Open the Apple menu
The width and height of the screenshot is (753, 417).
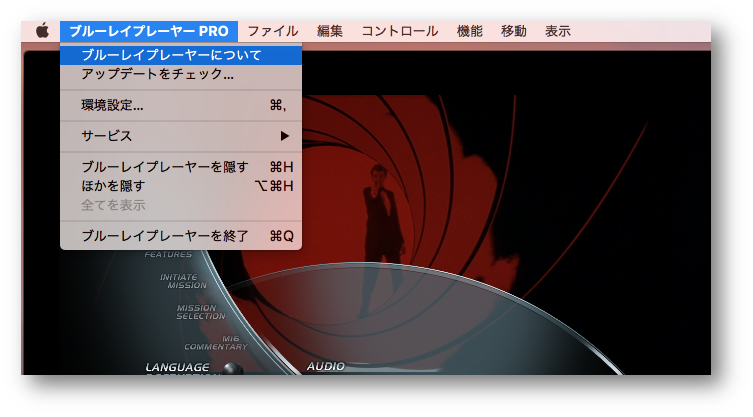click(x=42, y=31)
